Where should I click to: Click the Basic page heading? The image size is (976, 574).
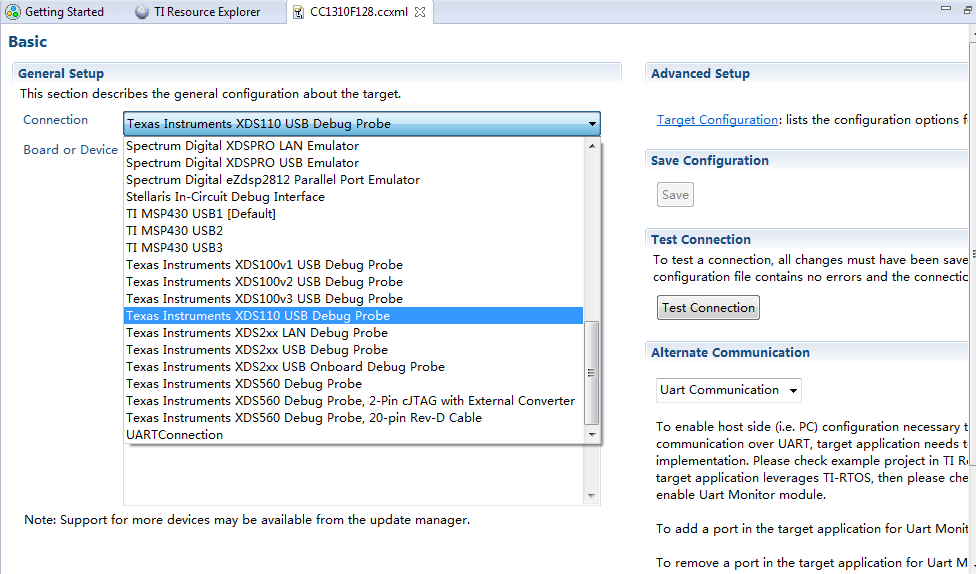pos(27,42)
